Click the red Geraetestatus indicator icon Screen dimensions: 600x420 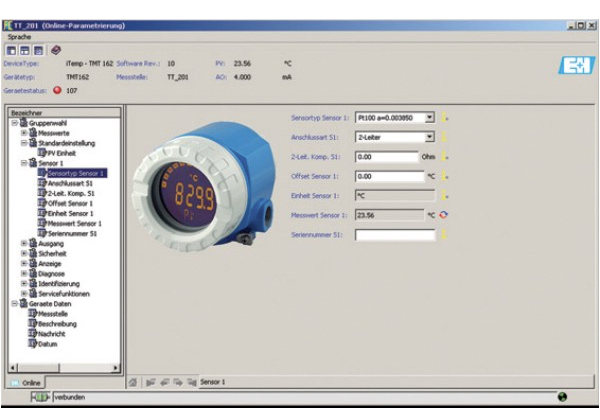click(x=57, y=90)
